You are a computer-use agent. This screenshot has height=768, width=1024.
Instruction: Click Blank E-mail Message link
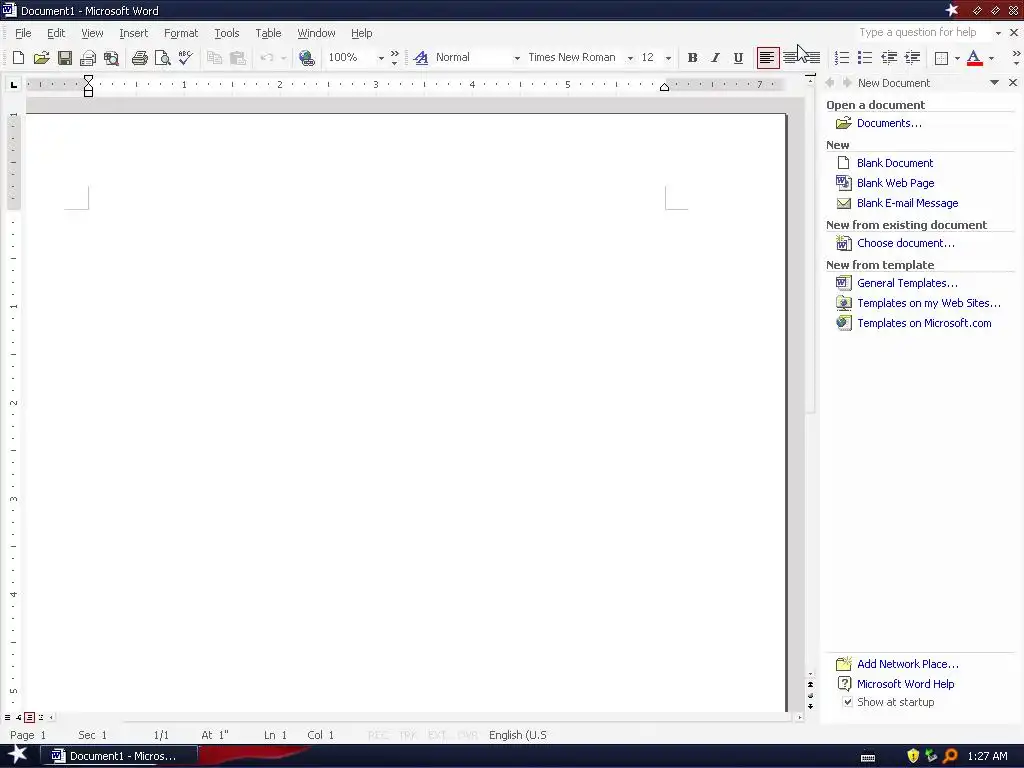click(x=907, y=203)
